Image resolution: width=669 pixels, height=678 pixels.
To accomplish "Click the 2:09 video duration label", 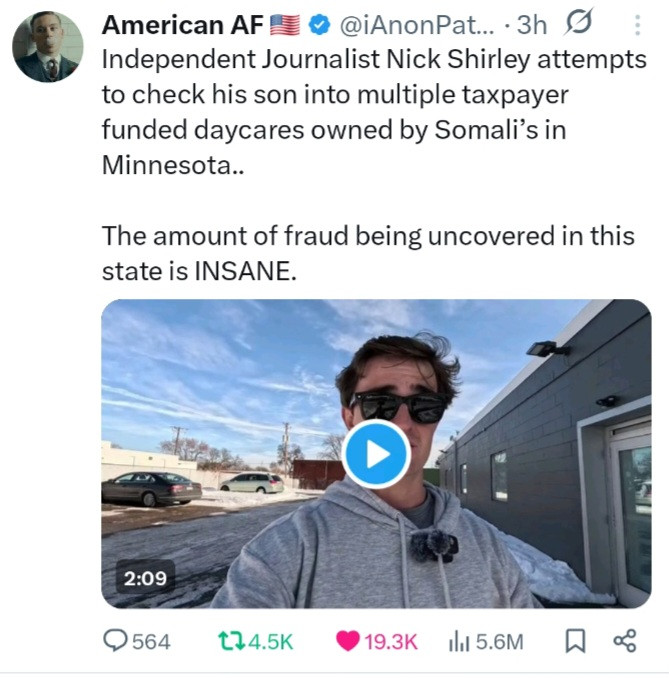I will tap(146, 577).
